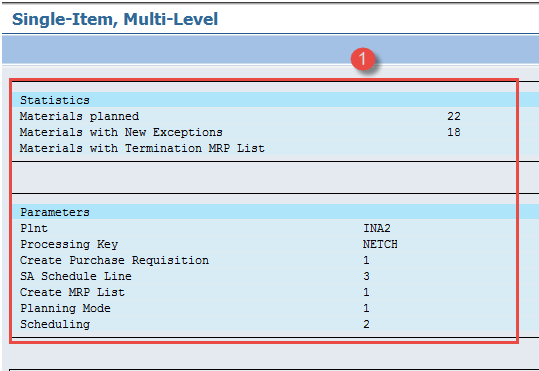Select the plant value INA2
This screenshot has width=539, height=371.
pos(377,228)
